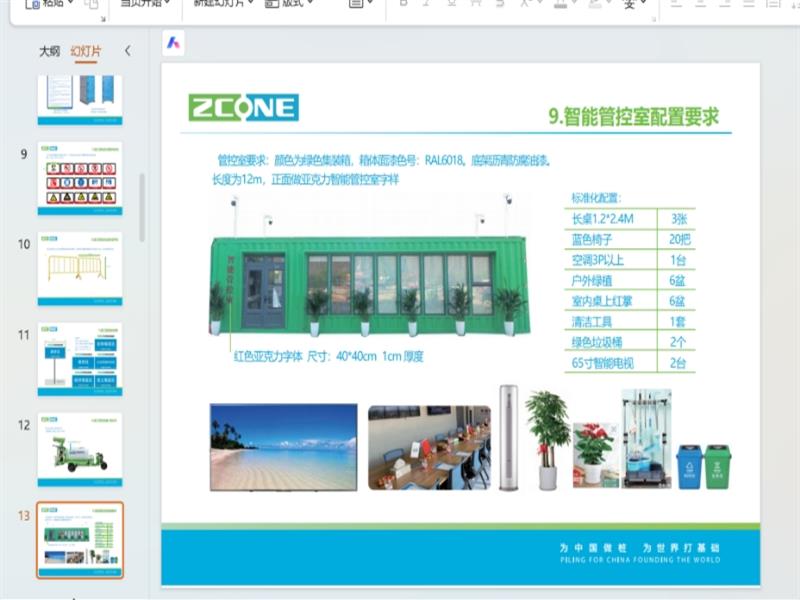Viewport: 800px width, 600px height.
Task: Toggle italic formatting
Action: [426, 4]
